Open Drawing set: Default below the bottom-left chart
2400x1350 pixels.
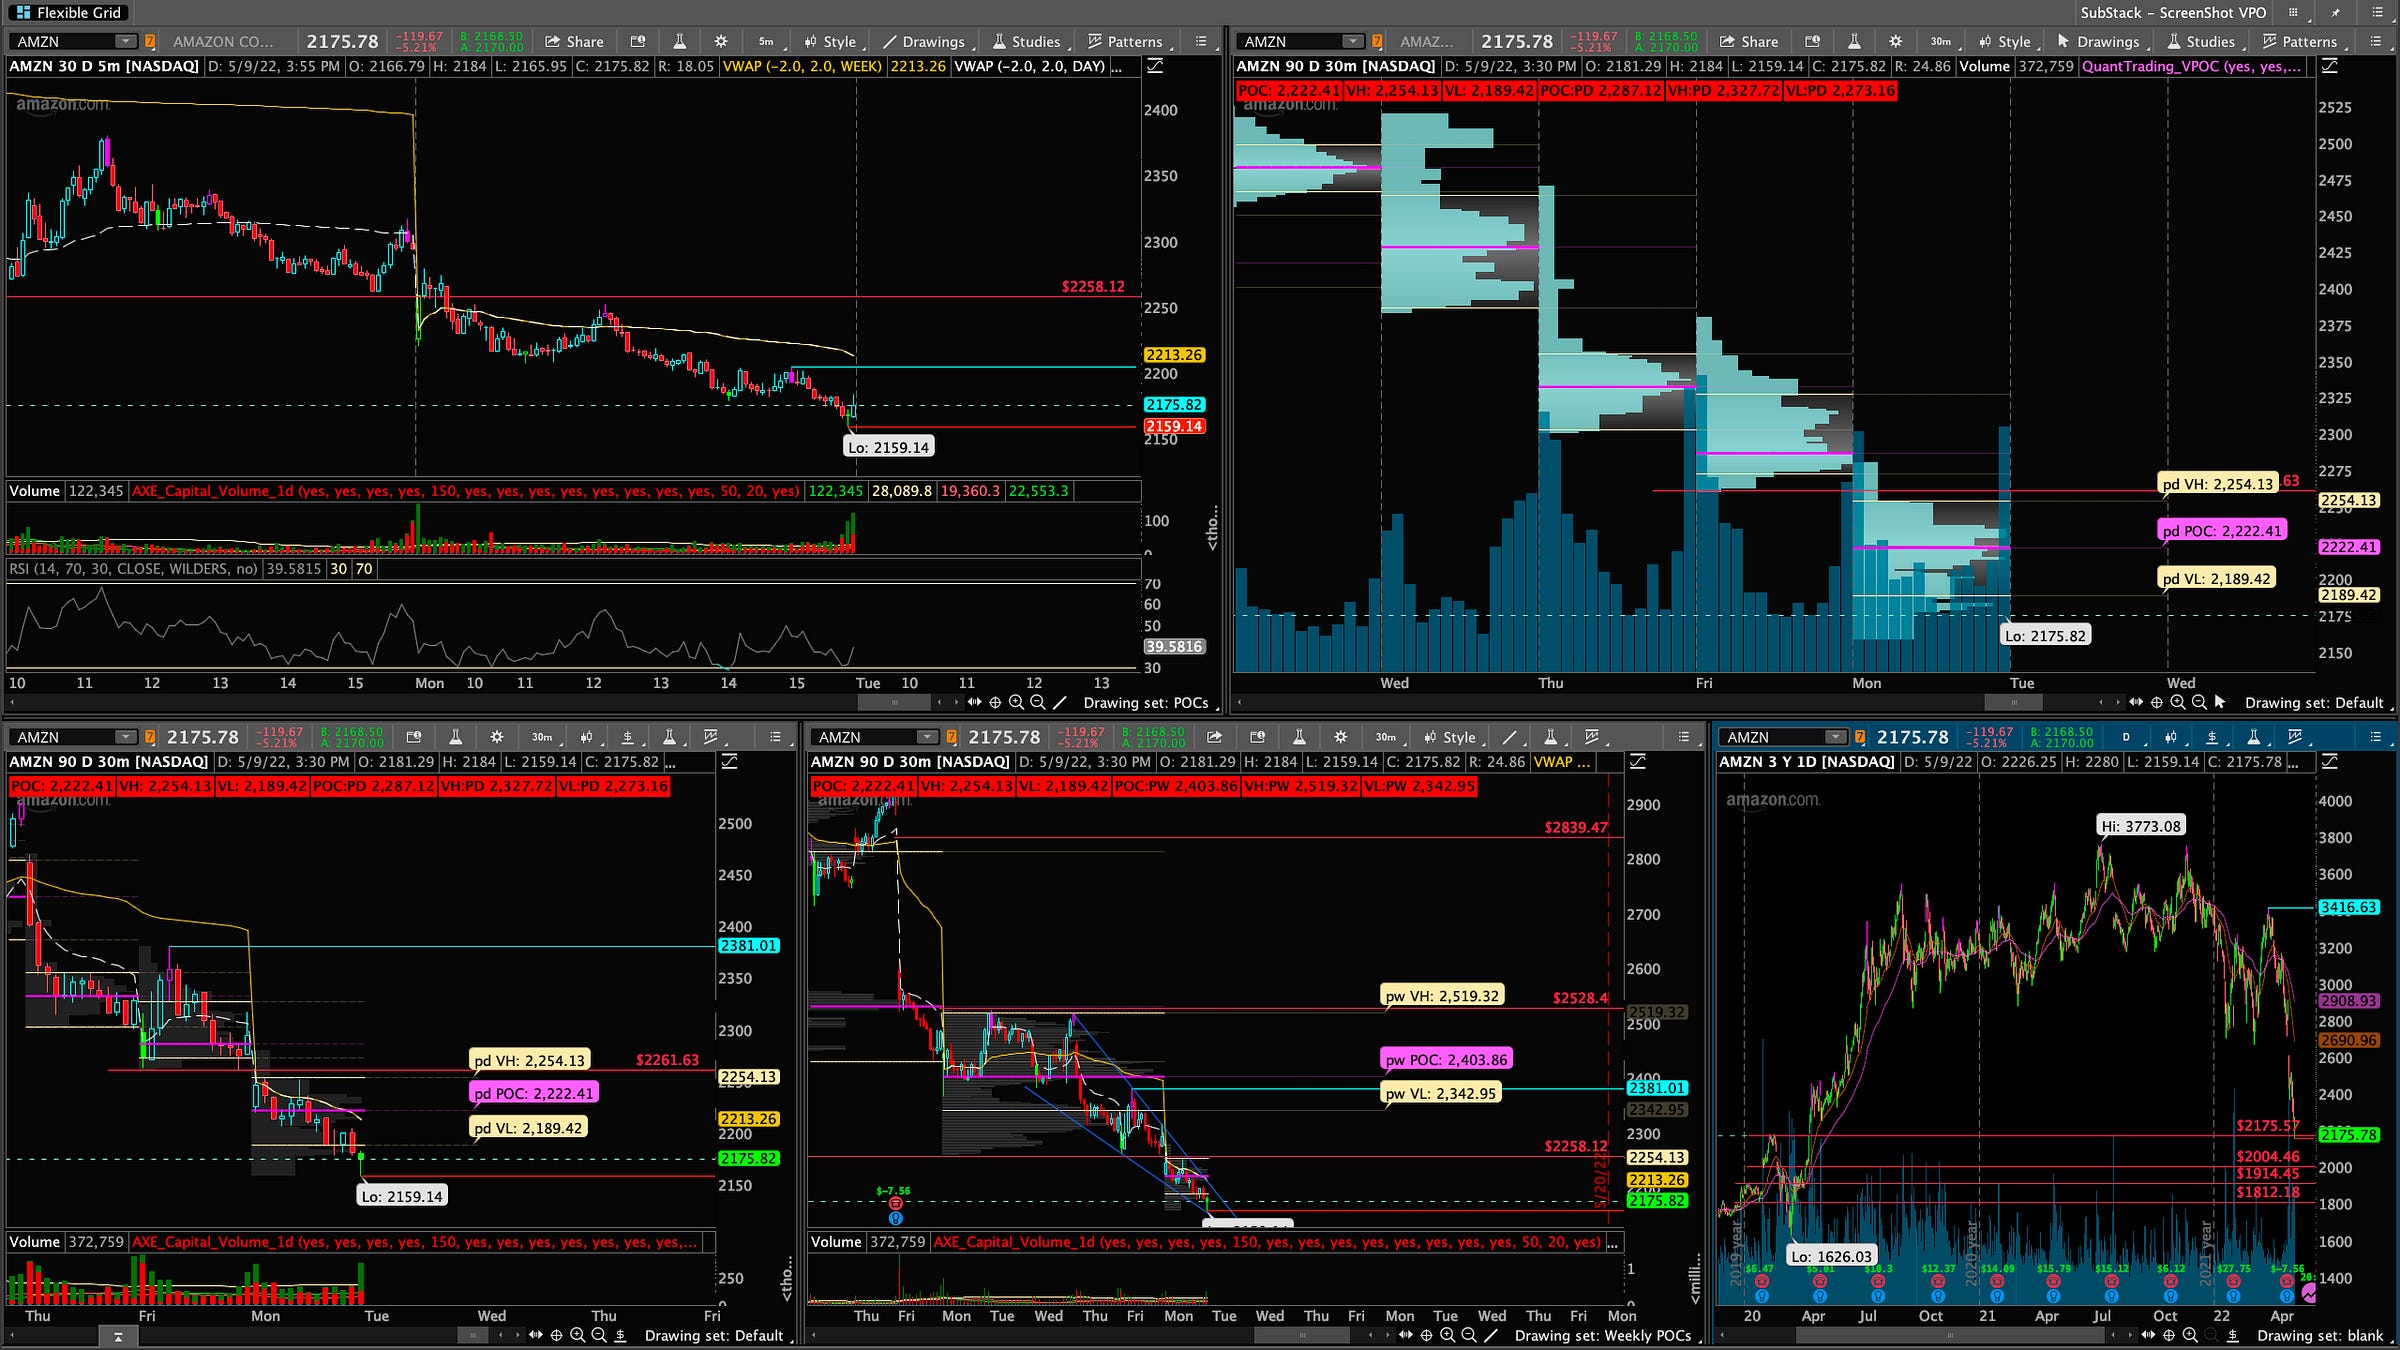714,1335
